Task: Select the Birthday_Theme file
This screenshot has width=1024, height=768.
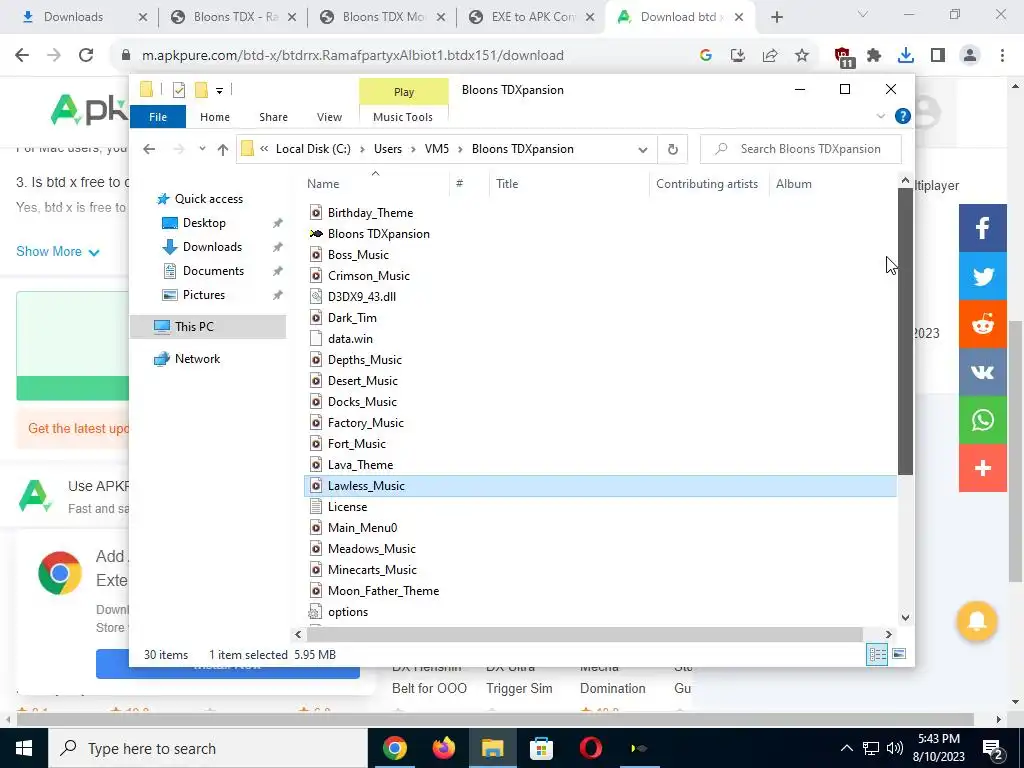Action: pyautogui.click(x=370, y=213)
